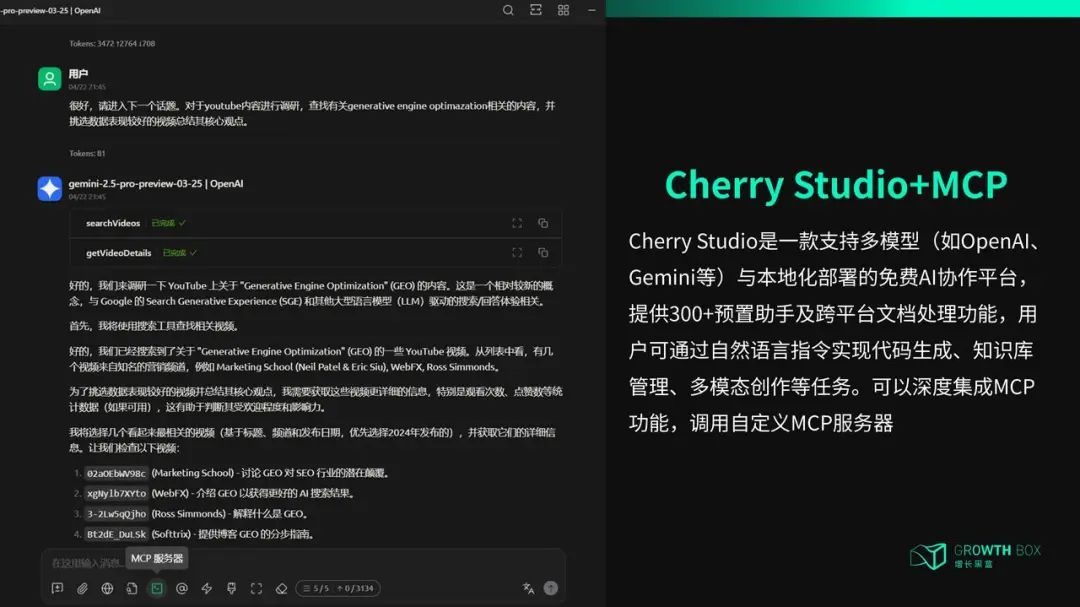
Task: Expand the searchVideos tool result to fullscreen
Action: click(517, 223)
